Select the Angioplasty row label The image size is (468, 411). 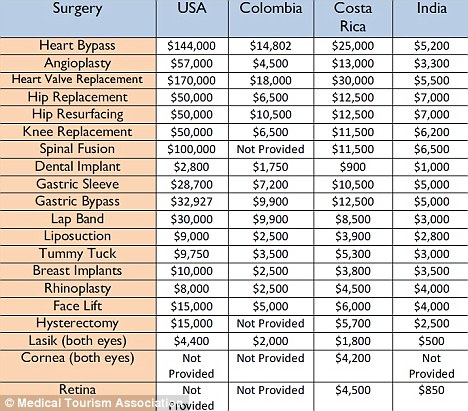pyautogui.click(x=77, y=63)
